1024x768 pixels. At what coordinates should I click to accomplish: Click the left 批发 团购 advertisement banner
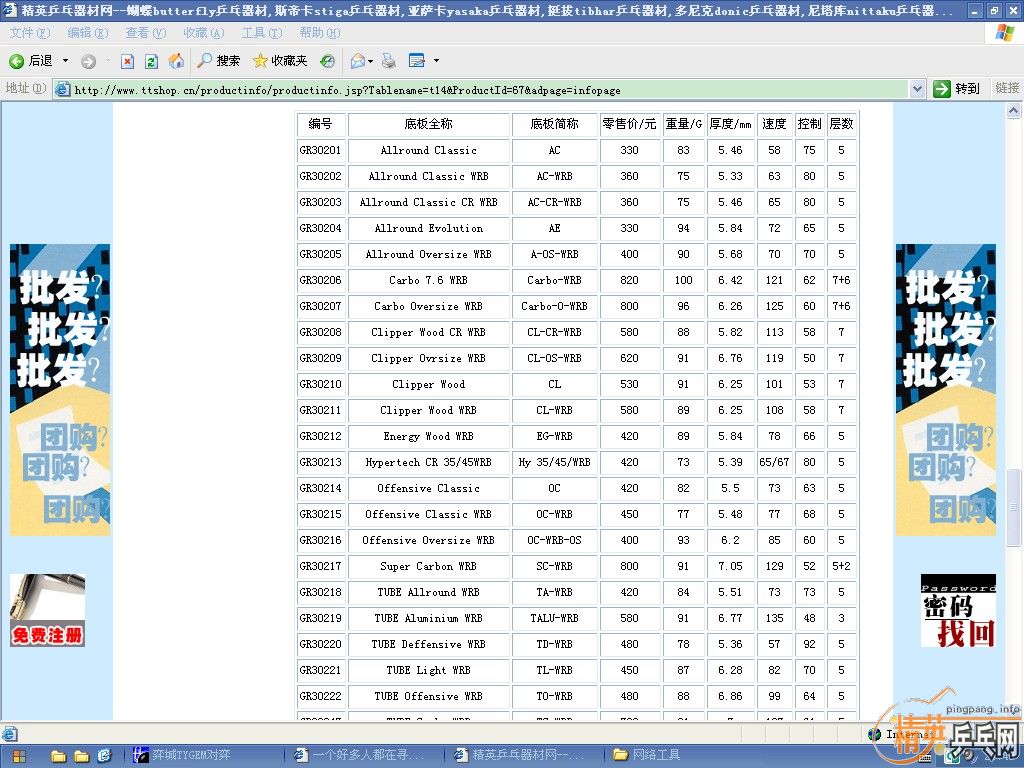pos(59,390)
